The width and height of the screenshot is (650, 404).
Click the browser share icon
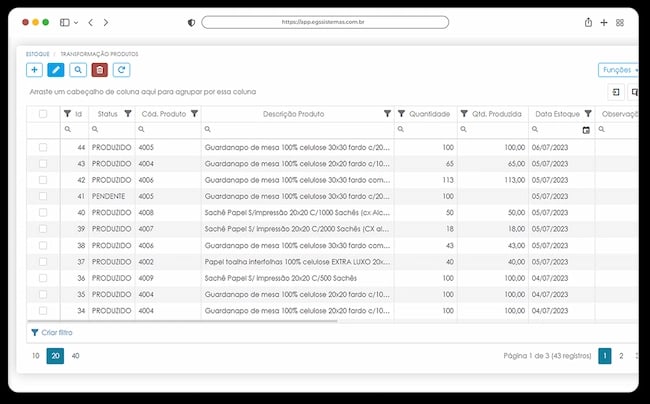coord(588,22)
